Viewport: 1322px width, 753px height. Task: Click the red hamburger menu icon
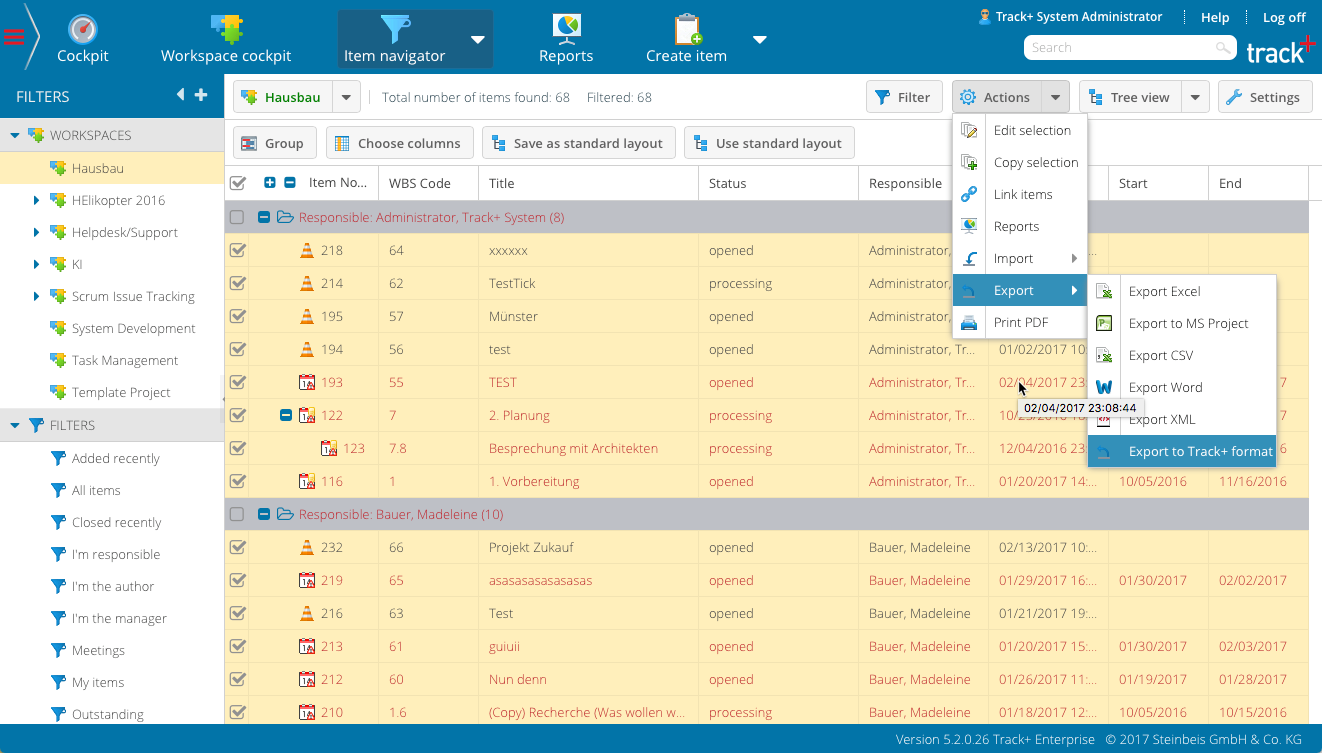pos(14,38)
